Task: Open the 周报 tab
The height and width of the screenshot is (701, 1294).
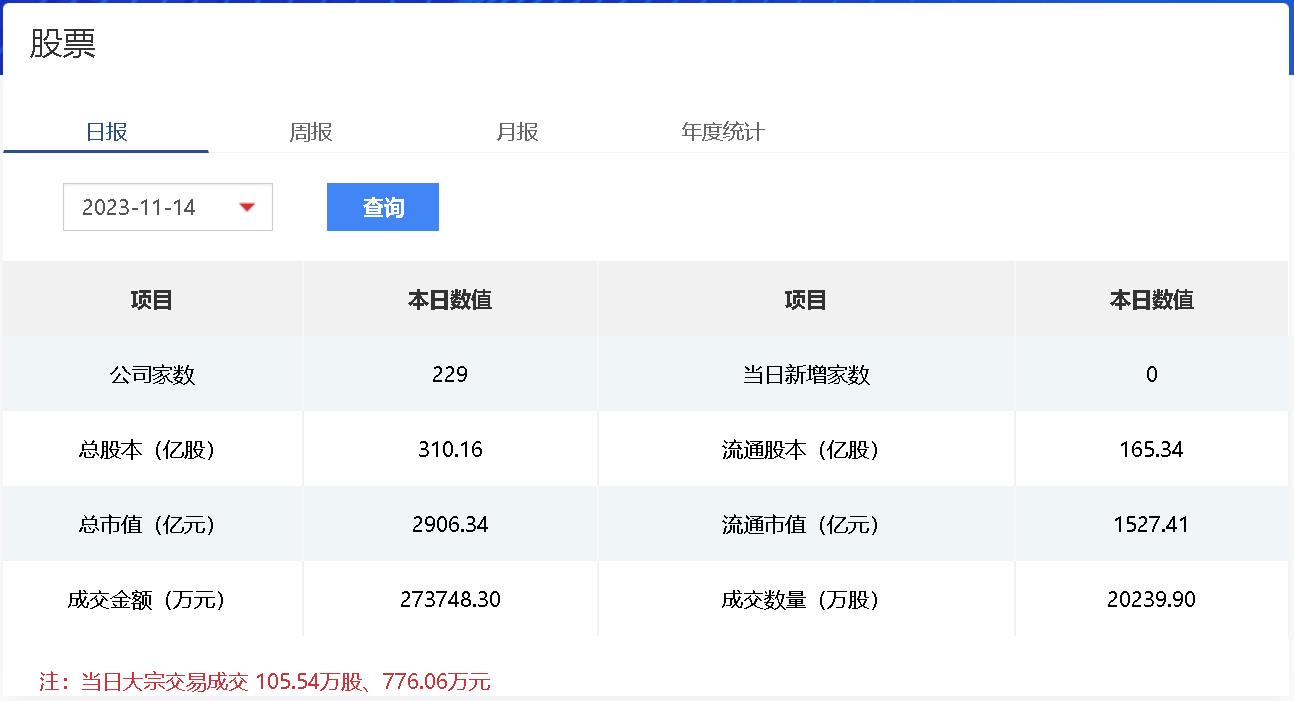Action: tap(311, 132)
